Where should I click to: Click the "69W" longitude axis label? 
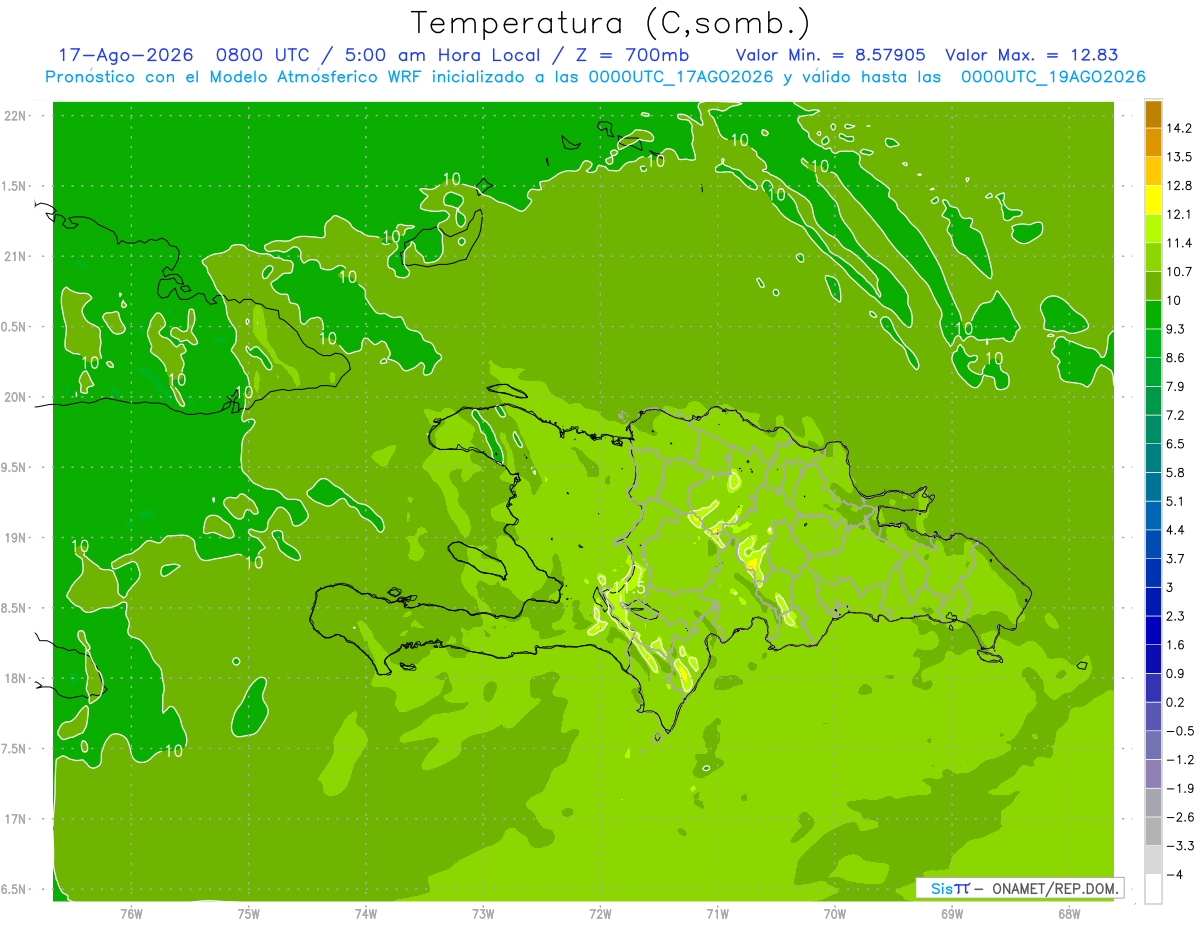(952, 915)
